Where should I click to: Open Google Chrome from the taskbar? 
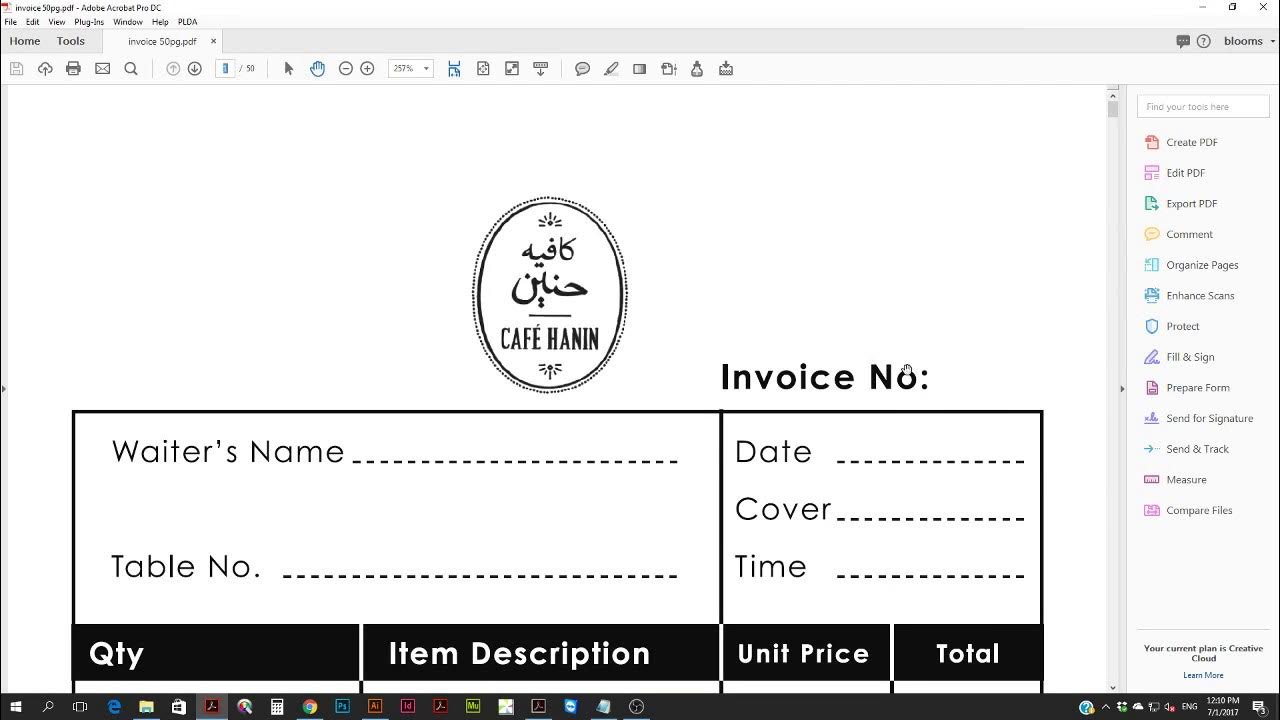[x=310, y=706]
